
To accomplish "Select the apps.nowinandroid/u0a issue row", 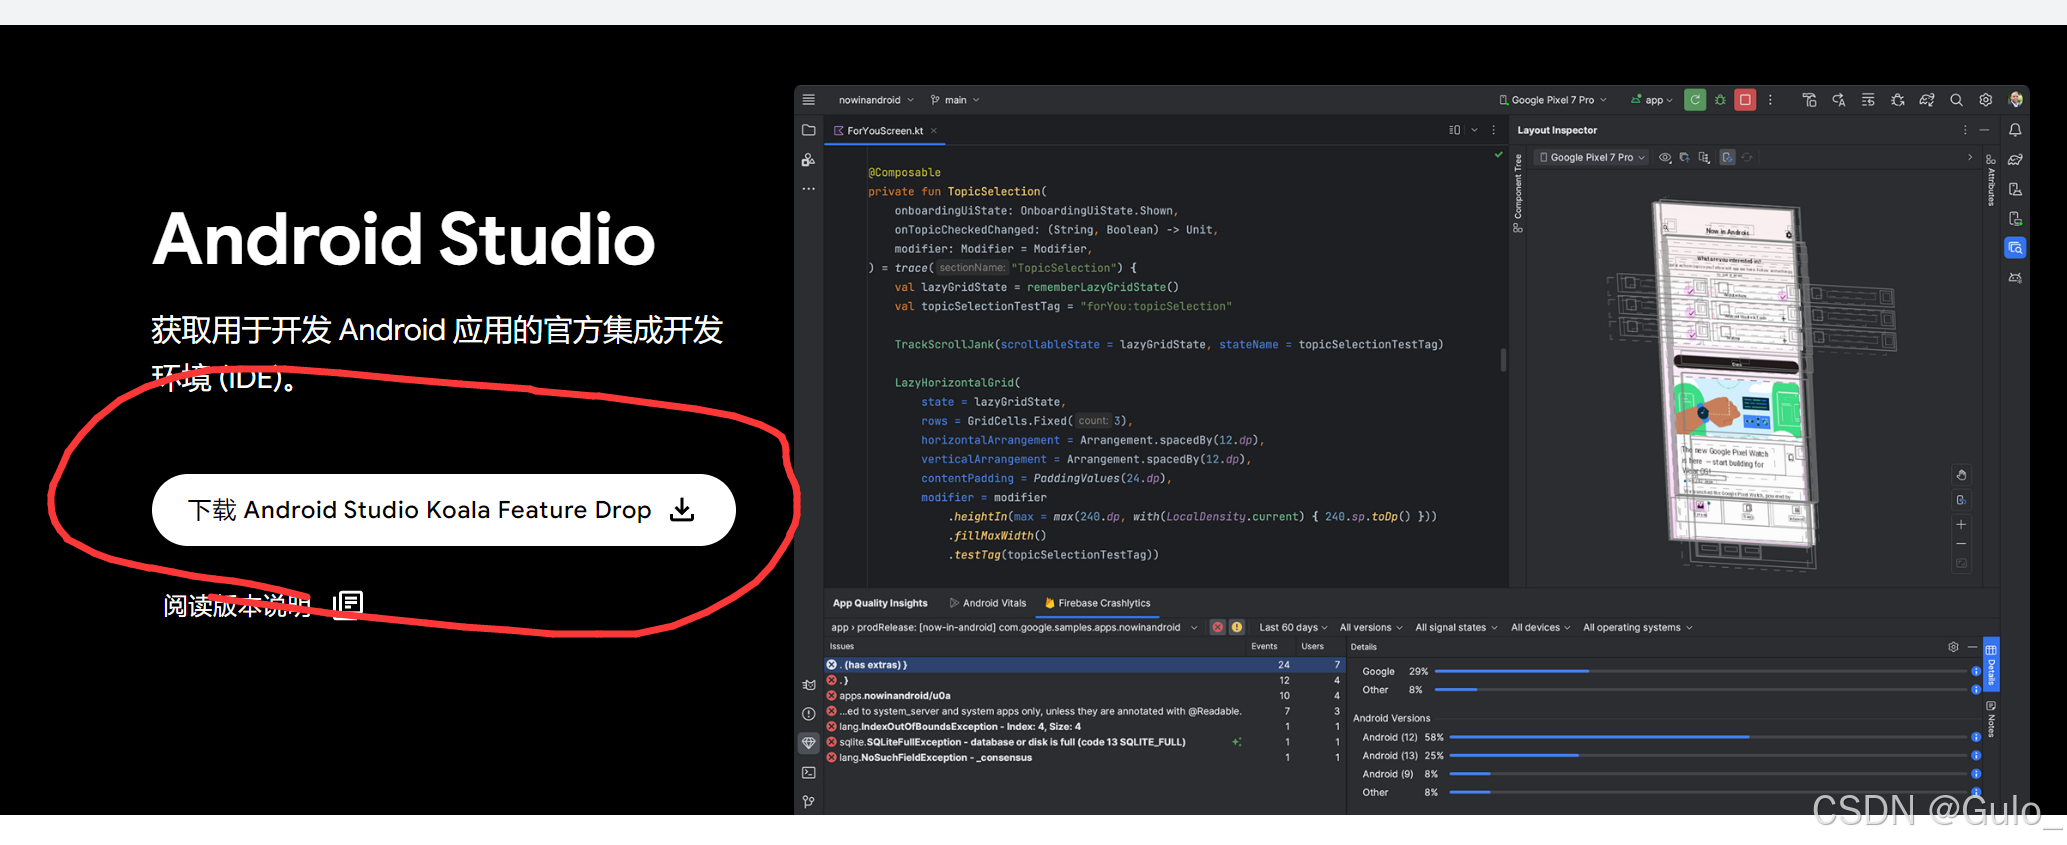I will point(1084,696).
